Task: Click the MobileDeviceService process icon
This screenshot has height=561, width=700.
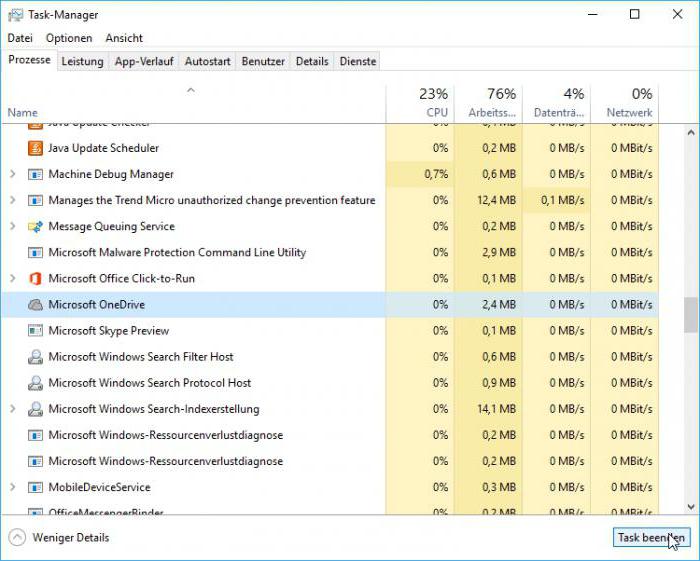Action: (x=35, y=487)
